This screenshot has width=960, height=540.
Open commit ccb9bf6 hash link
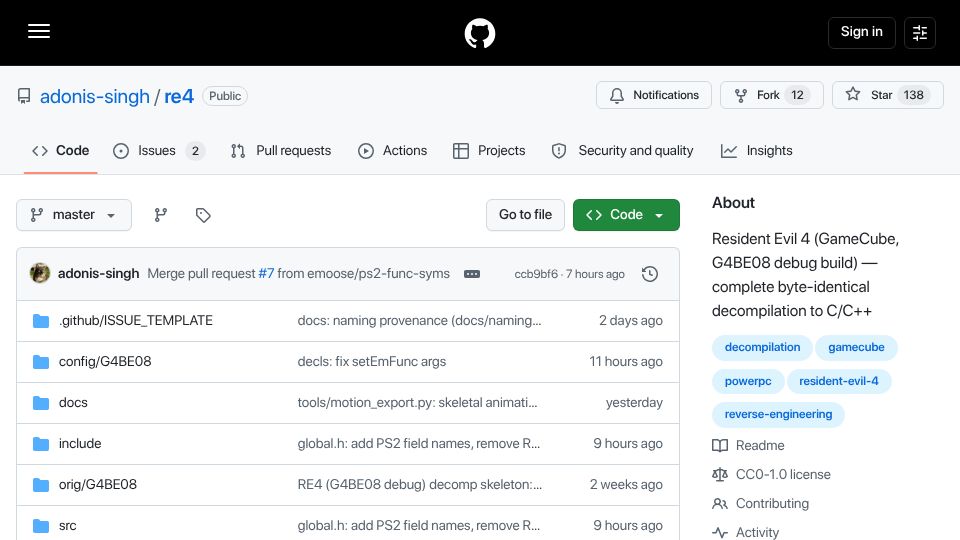(x=536, y=274)
